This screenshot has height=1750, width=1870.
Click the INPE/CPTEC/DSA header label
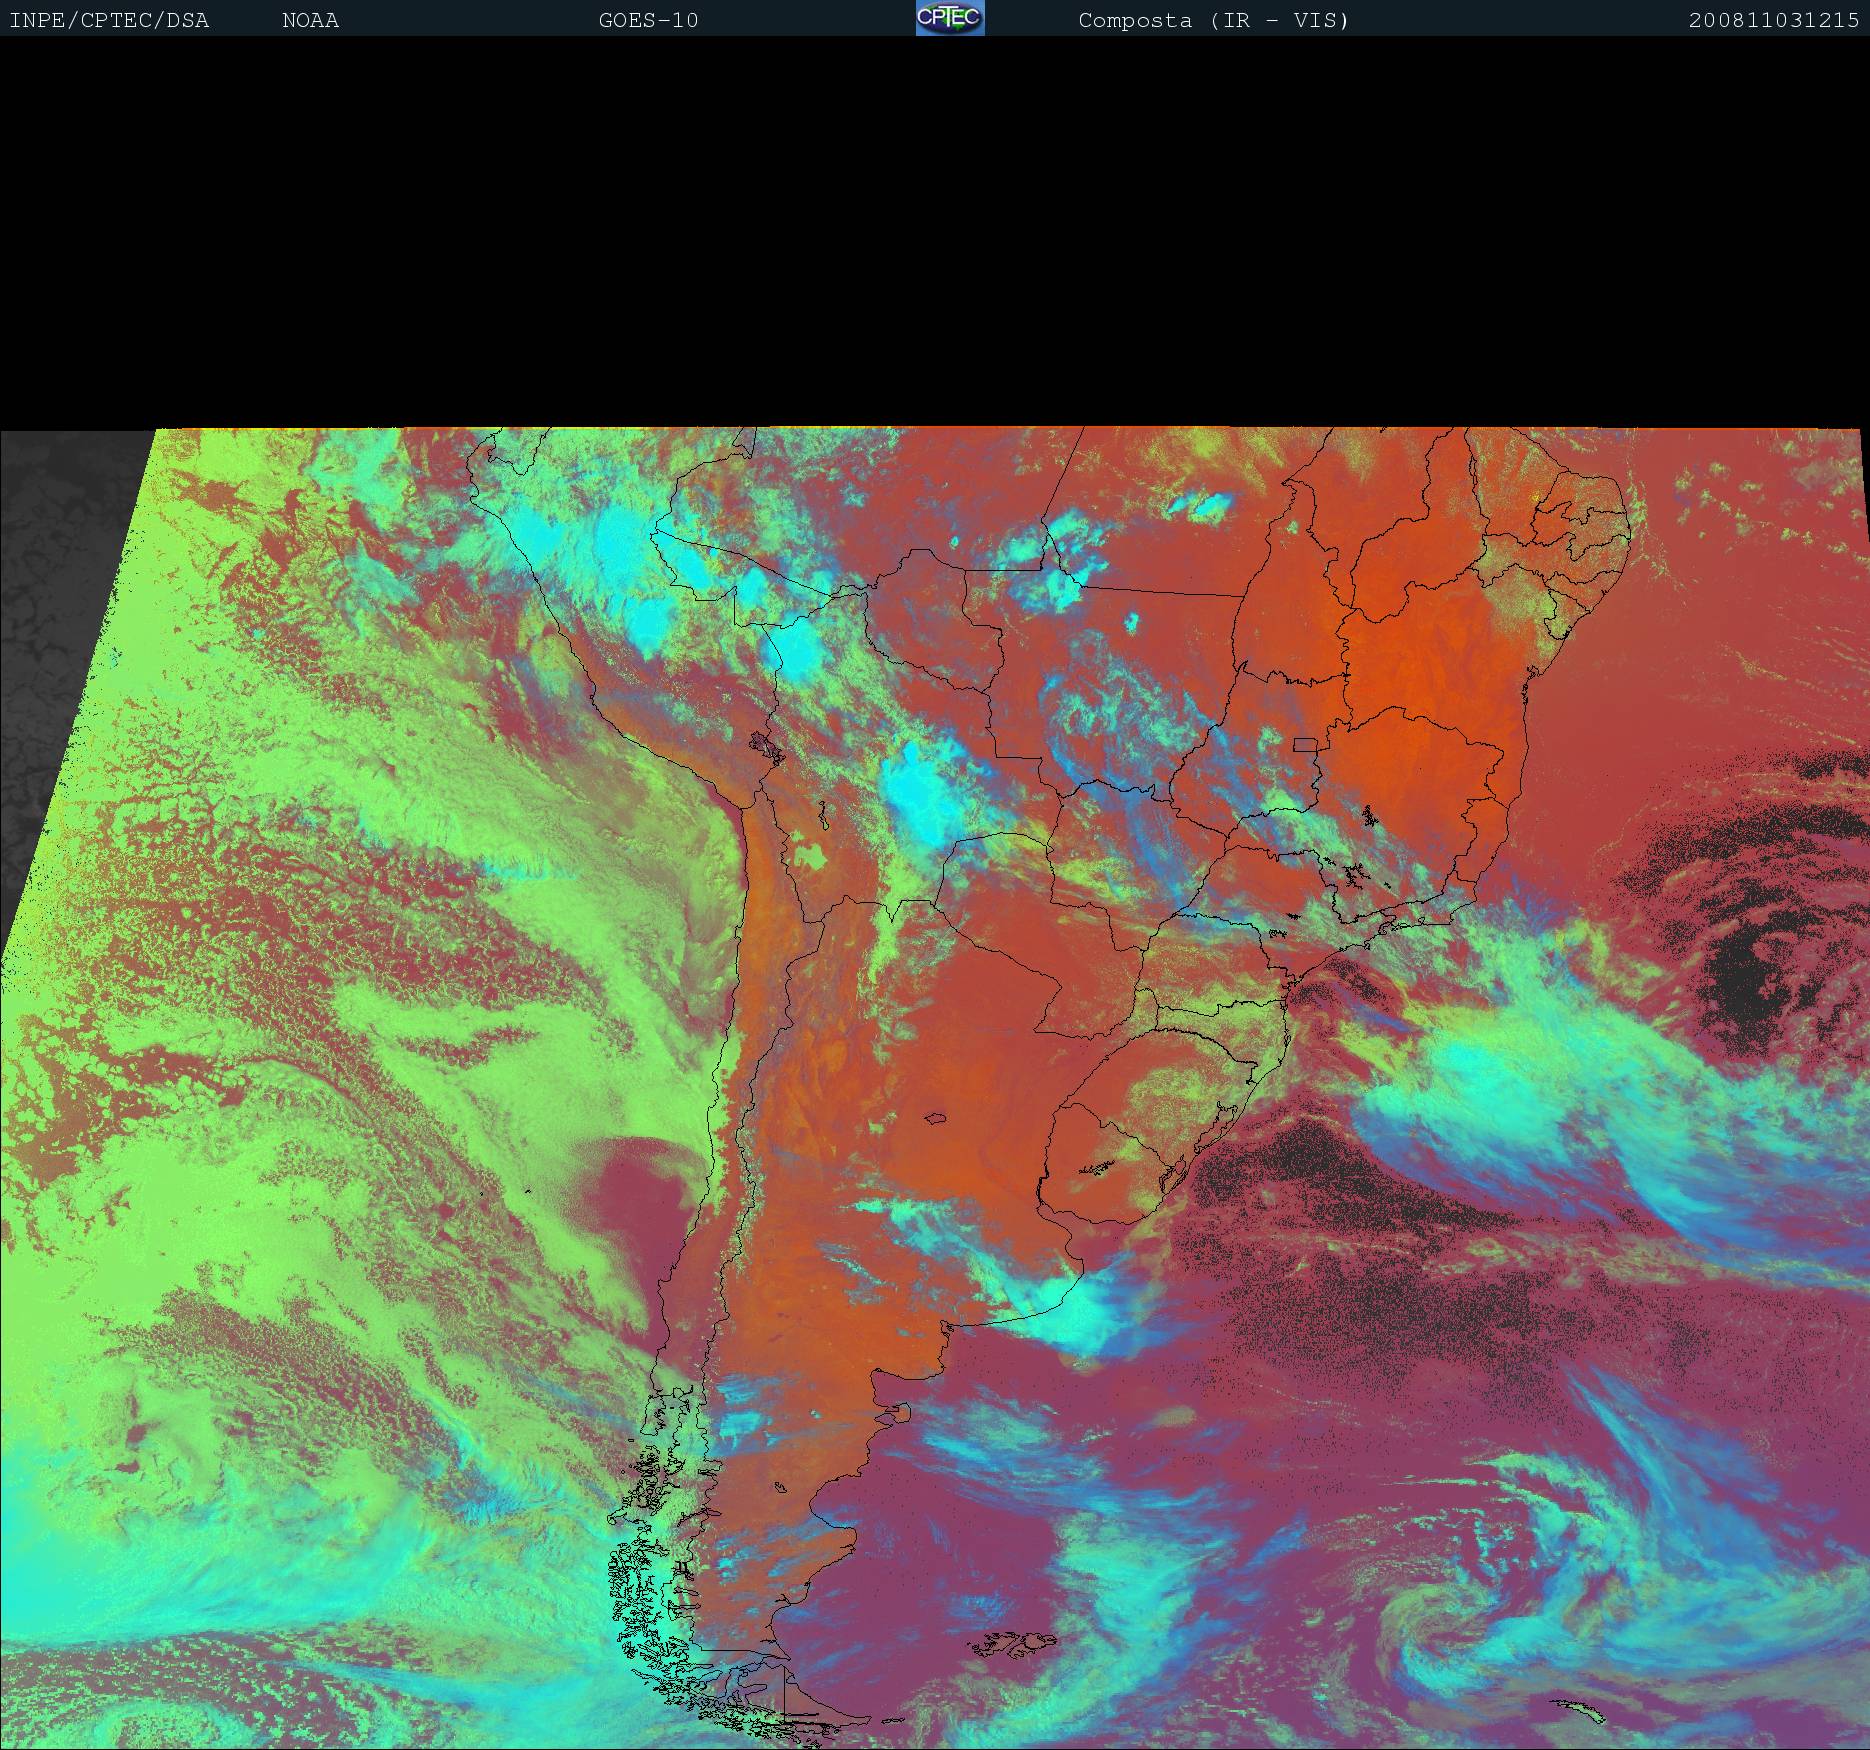(x=109, y=20)
